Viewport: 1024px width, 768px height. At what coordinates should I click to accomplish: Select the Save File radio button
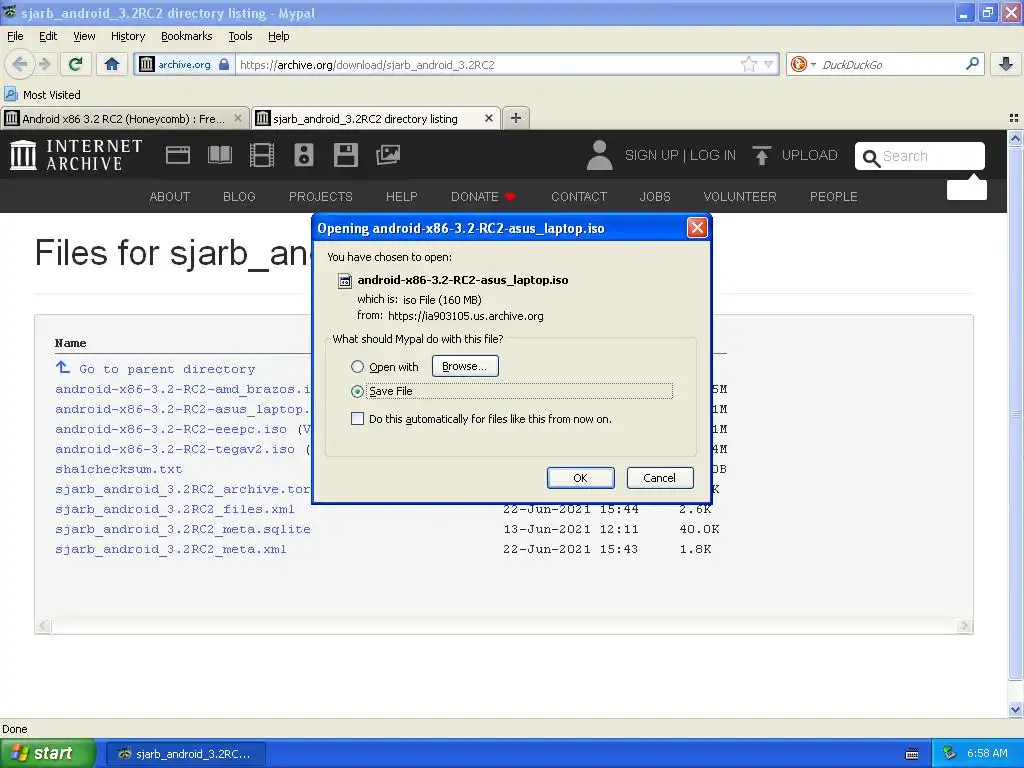(x=357, y=391)
